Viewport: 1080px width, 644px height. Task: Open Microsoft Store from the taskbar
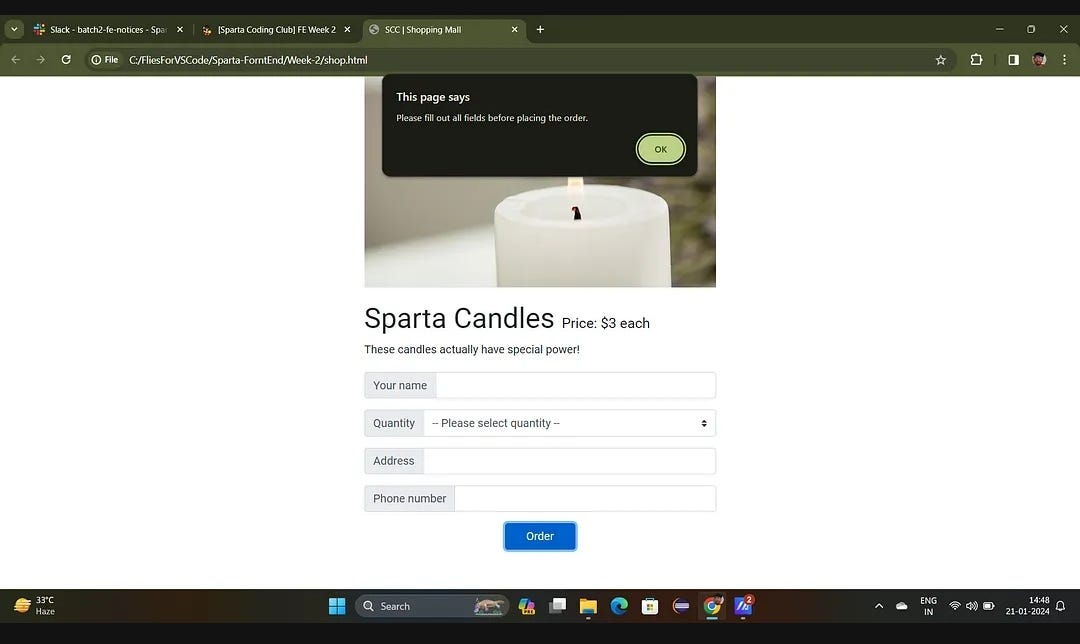(650, 606)
